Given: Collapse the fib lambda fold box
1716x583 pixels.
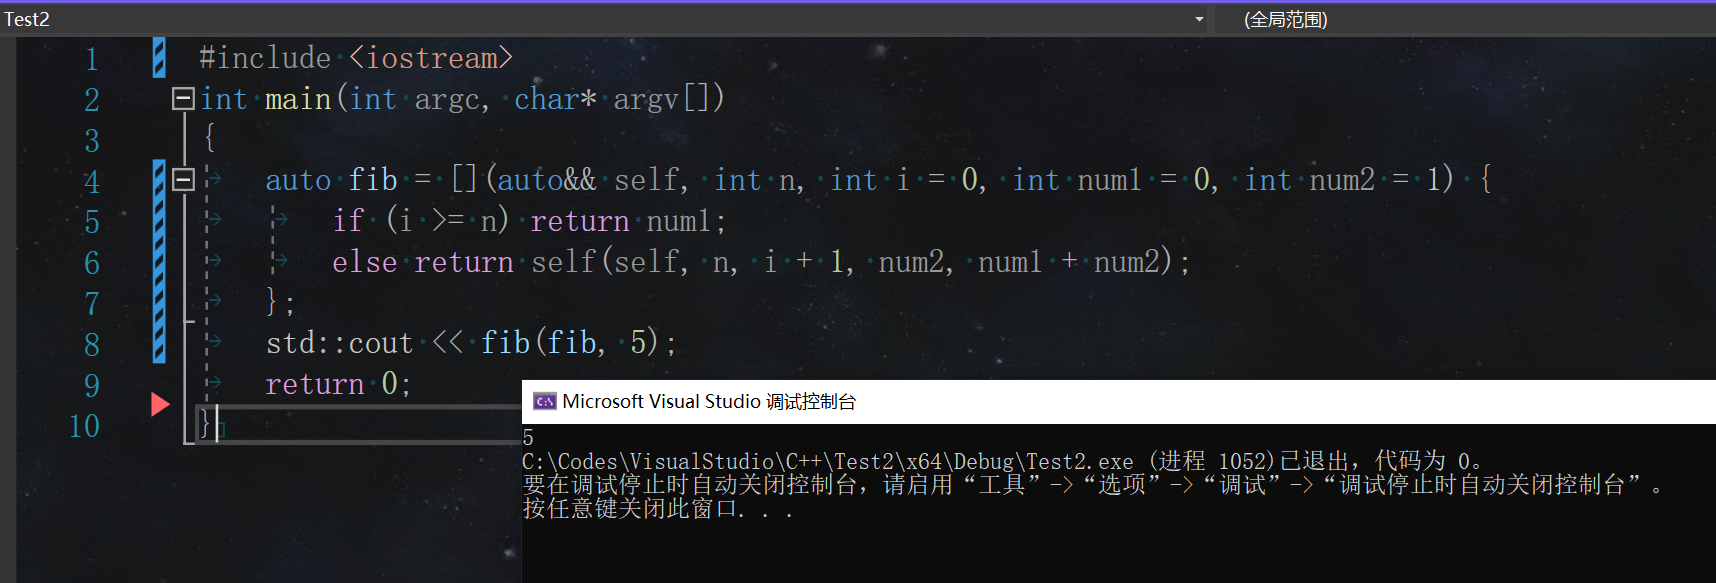Looking at the screenshot, I should [x=183, y=180].
